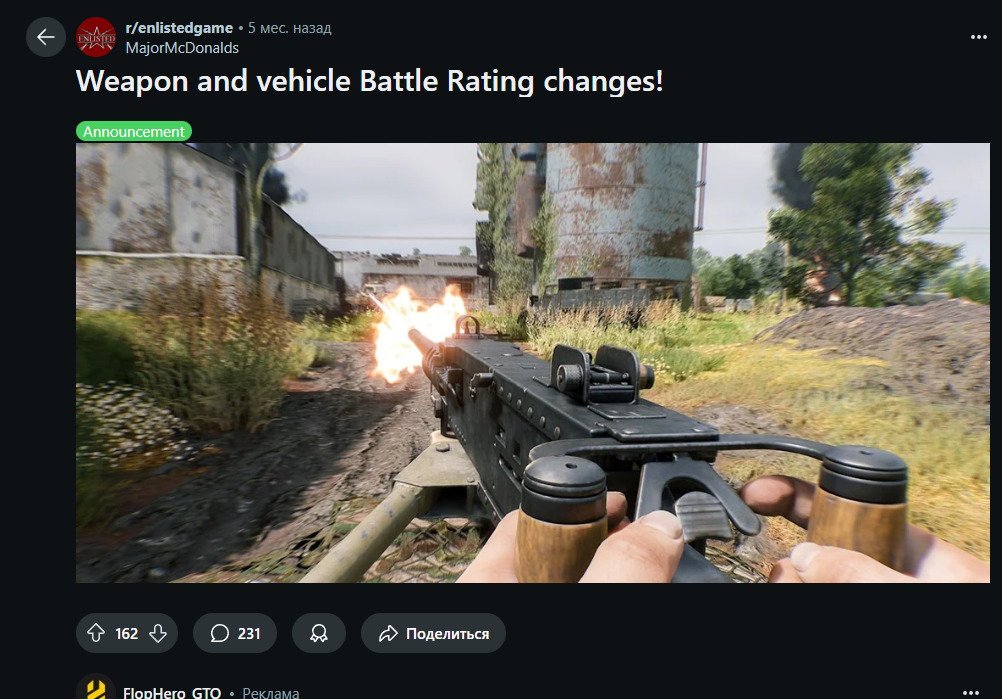This screenshot has width=1002, height=699.
Task: Click the post title about Battle Rating changes
Action: click(369, 81)
